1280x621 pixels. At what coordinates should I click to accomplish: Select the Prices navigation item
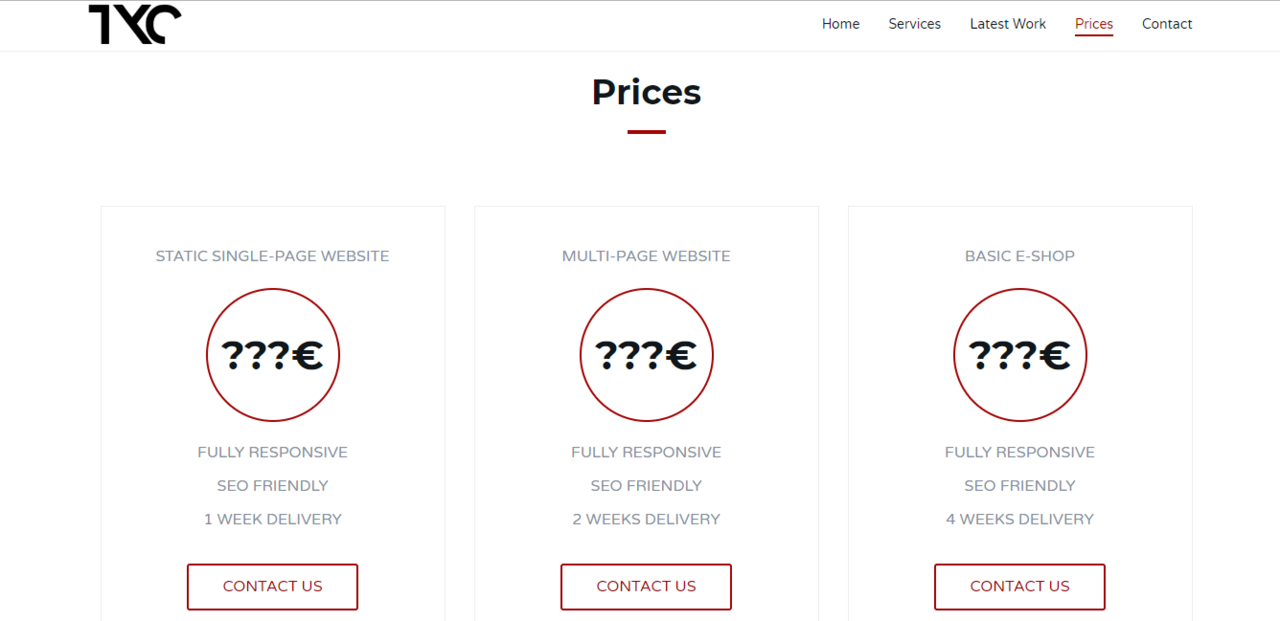[x=1094, y=24]
